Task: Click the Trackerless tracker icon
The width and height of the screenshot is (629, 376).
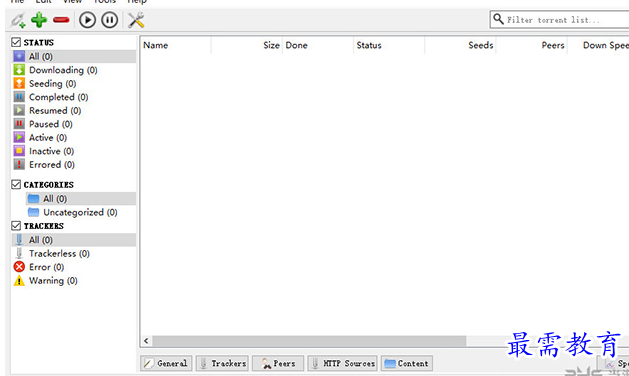Action: coord(19,254)
